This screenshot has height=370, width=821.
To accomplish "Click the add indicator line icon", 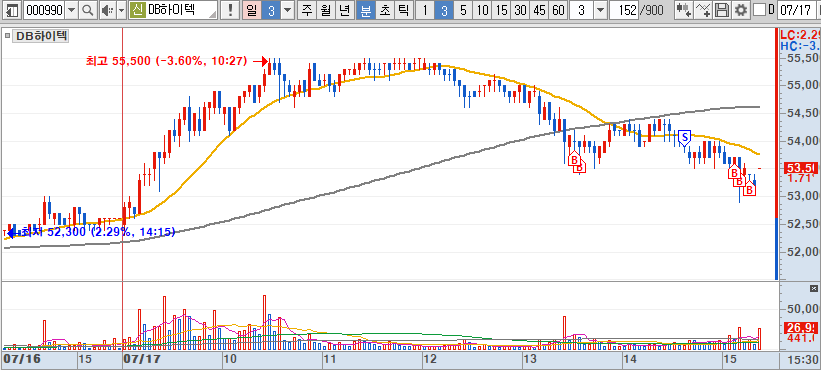I will (x=703, y=10).
